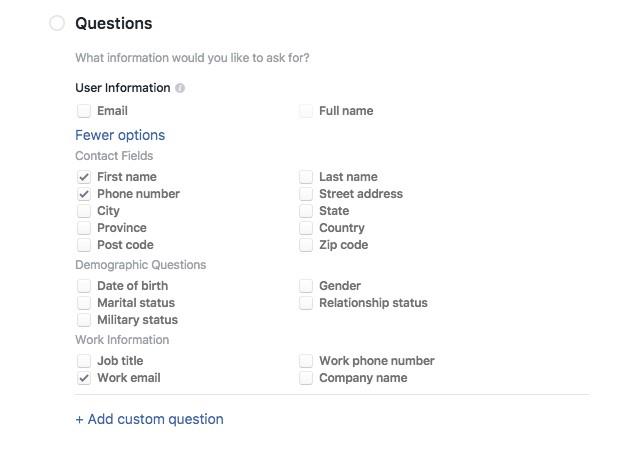Tick the Work phone number checkbox
This screenshot has width=628, height=454.
pyautogui.click(x=306, y=361)
